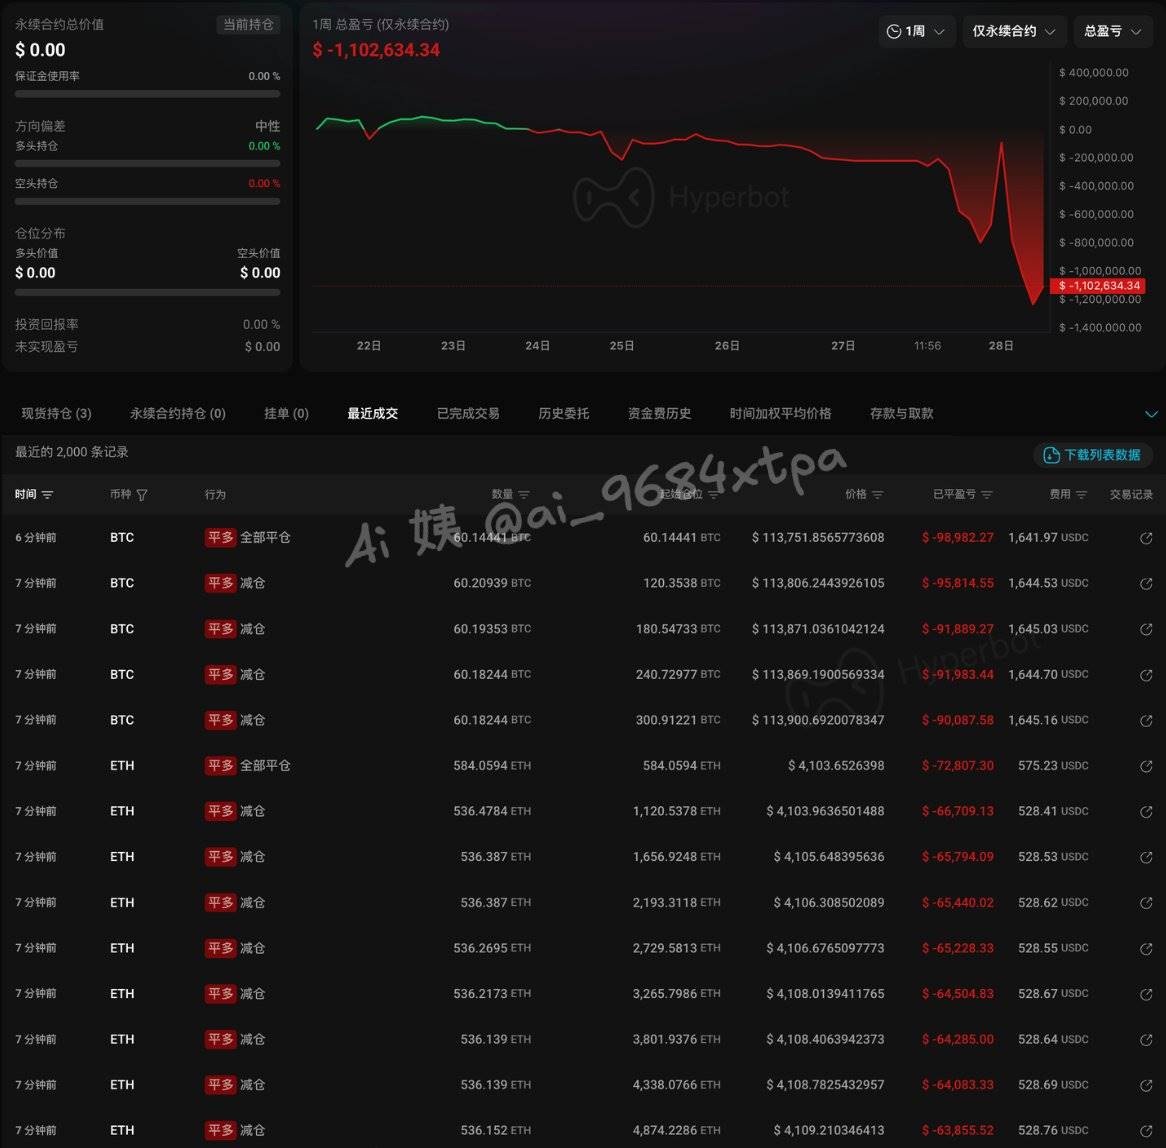The height and width of the screenshot is (1148, 1166).
Task: Click the 当前持仓 badge button
Action: [x=248, y=25]
